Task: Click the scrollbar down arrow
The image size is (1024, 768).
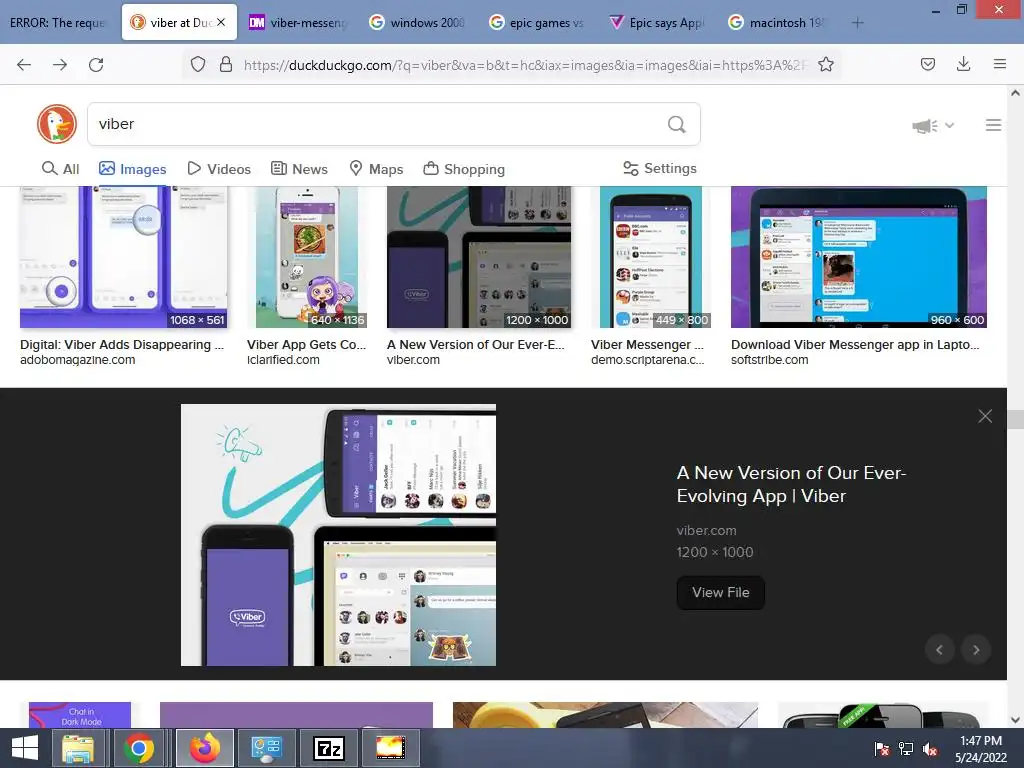Action: tap(1016, 720)
